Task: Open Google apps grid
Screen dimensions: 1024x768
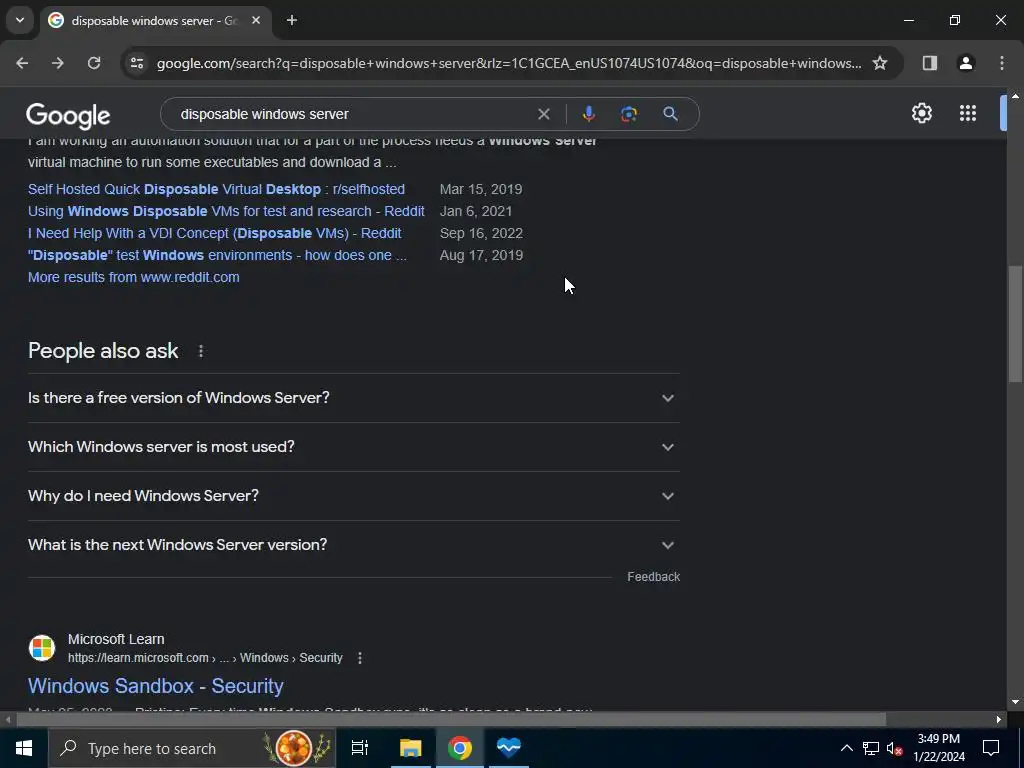Action: click(x=968, y=114)
